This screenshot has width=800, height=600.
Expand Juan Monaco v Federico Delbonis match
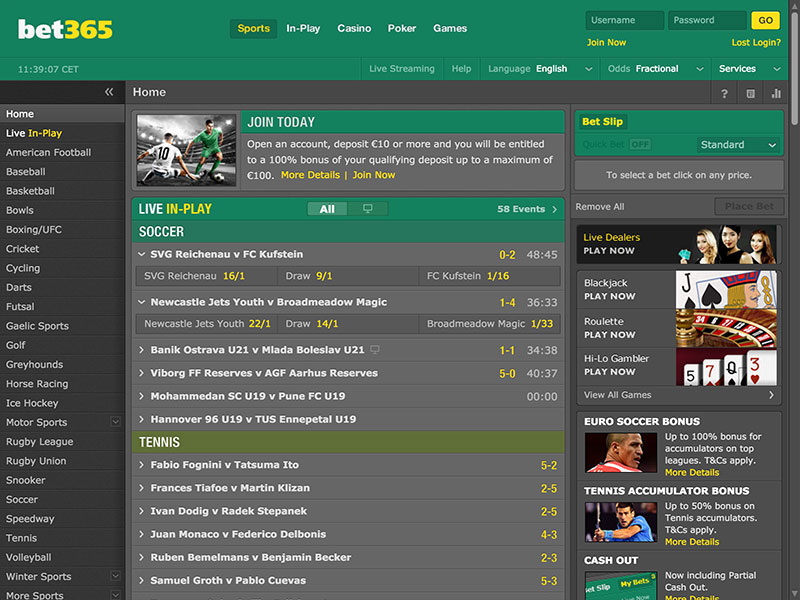point(141,534)
